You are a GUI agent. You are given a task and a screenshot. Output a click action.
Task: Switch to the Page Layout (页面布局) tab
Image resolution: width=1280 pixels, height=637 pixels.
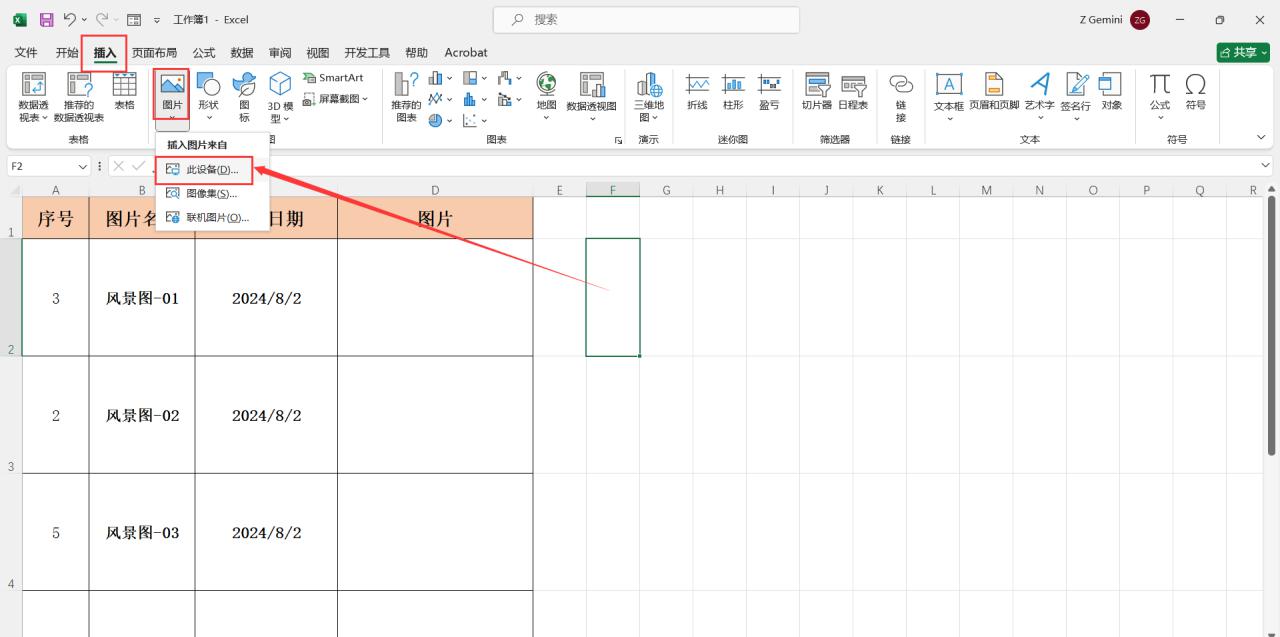(x=155, y=53)
